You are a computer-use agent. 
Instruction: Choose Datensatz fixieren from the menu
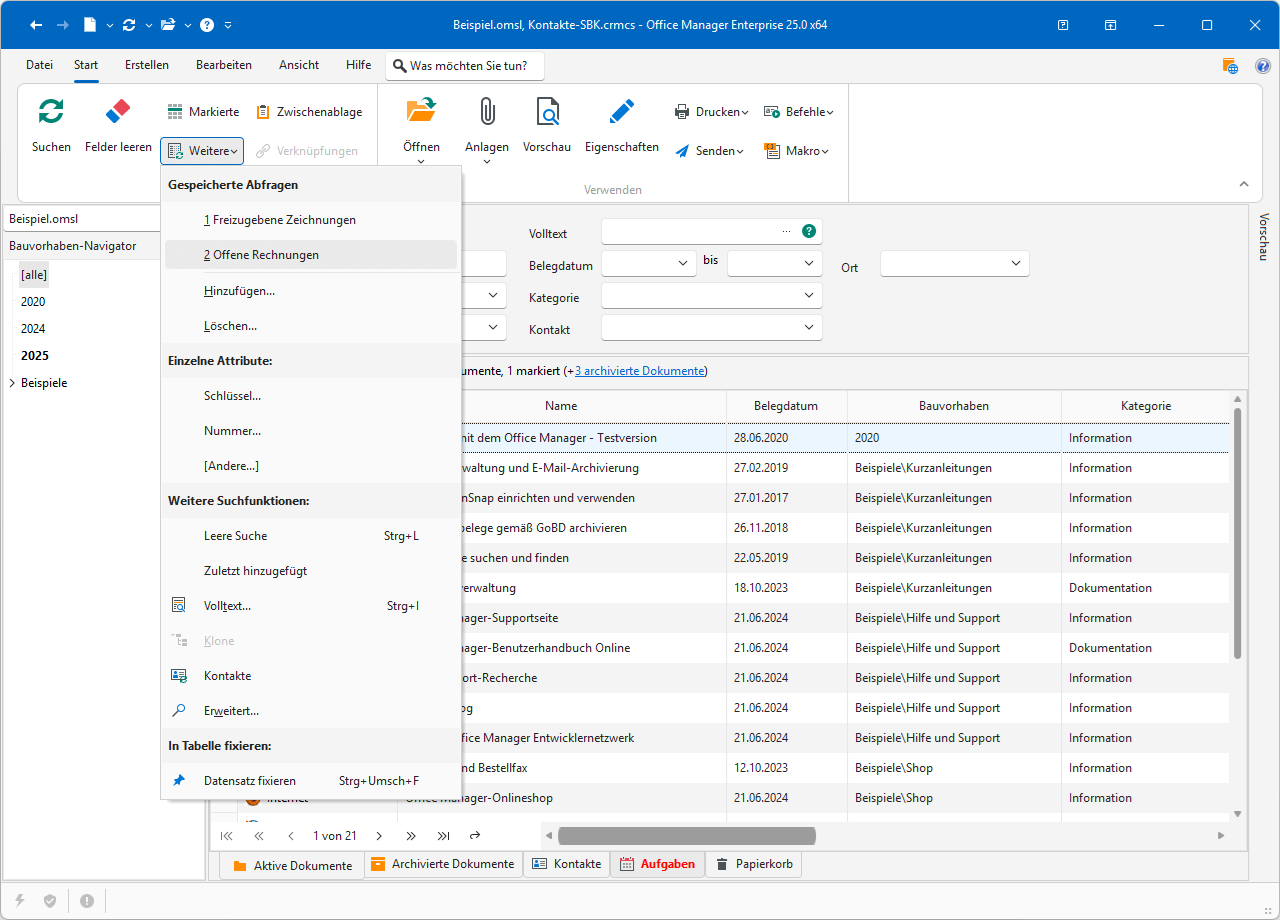249,781
